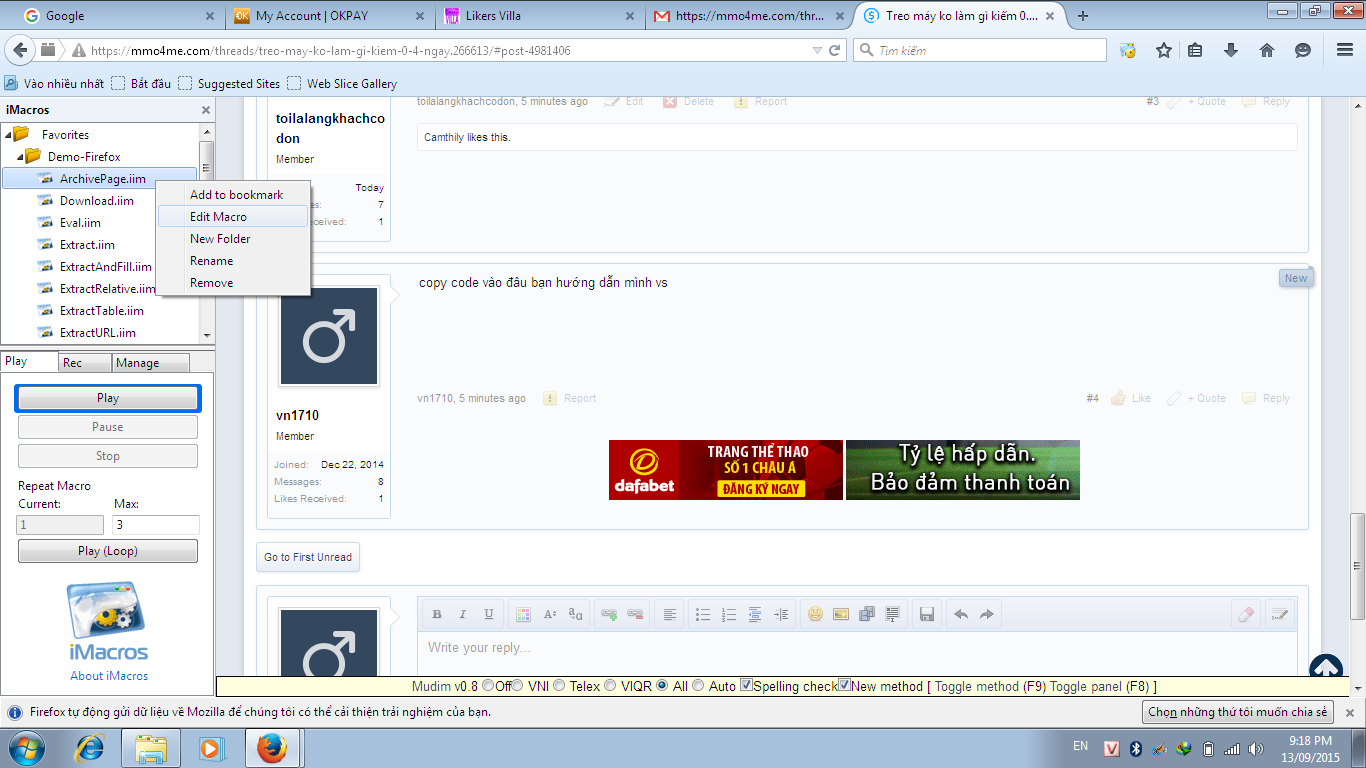Open the font size option in editor

coord(549,614)
